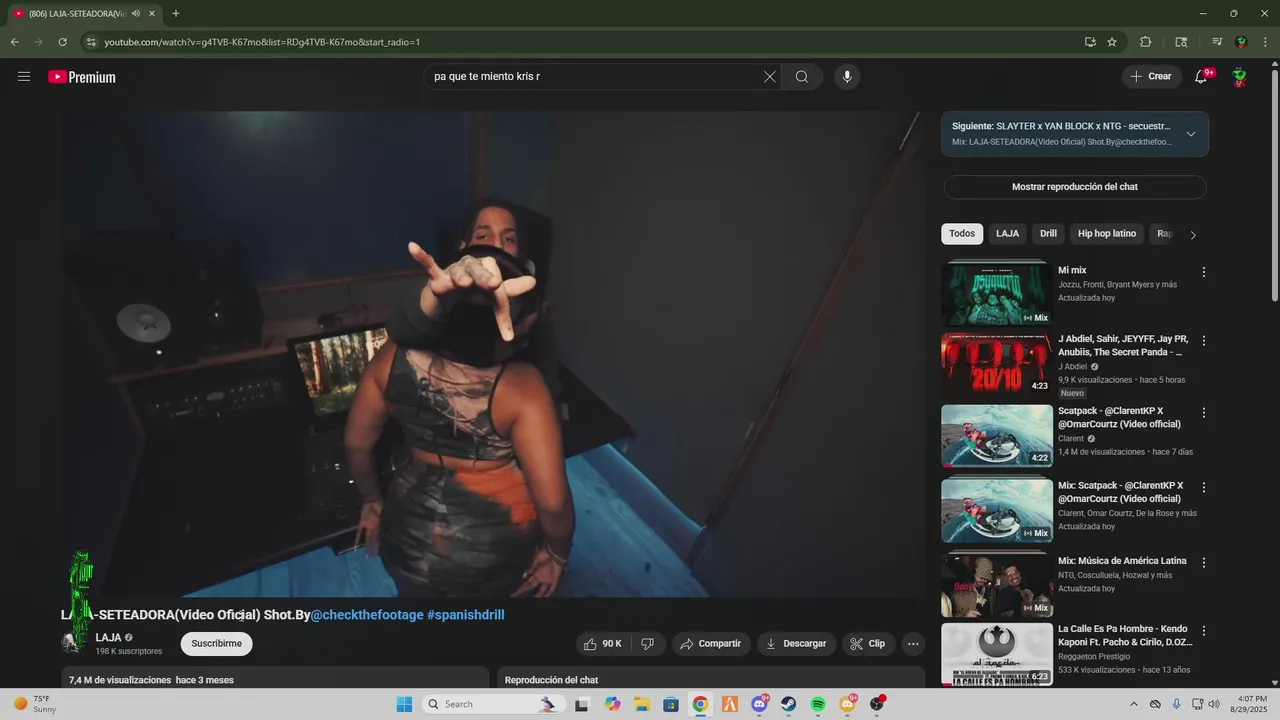Screen dimensions: 1280x720
Task: Open Windows Start menu
Action: [x=404, y=704]
